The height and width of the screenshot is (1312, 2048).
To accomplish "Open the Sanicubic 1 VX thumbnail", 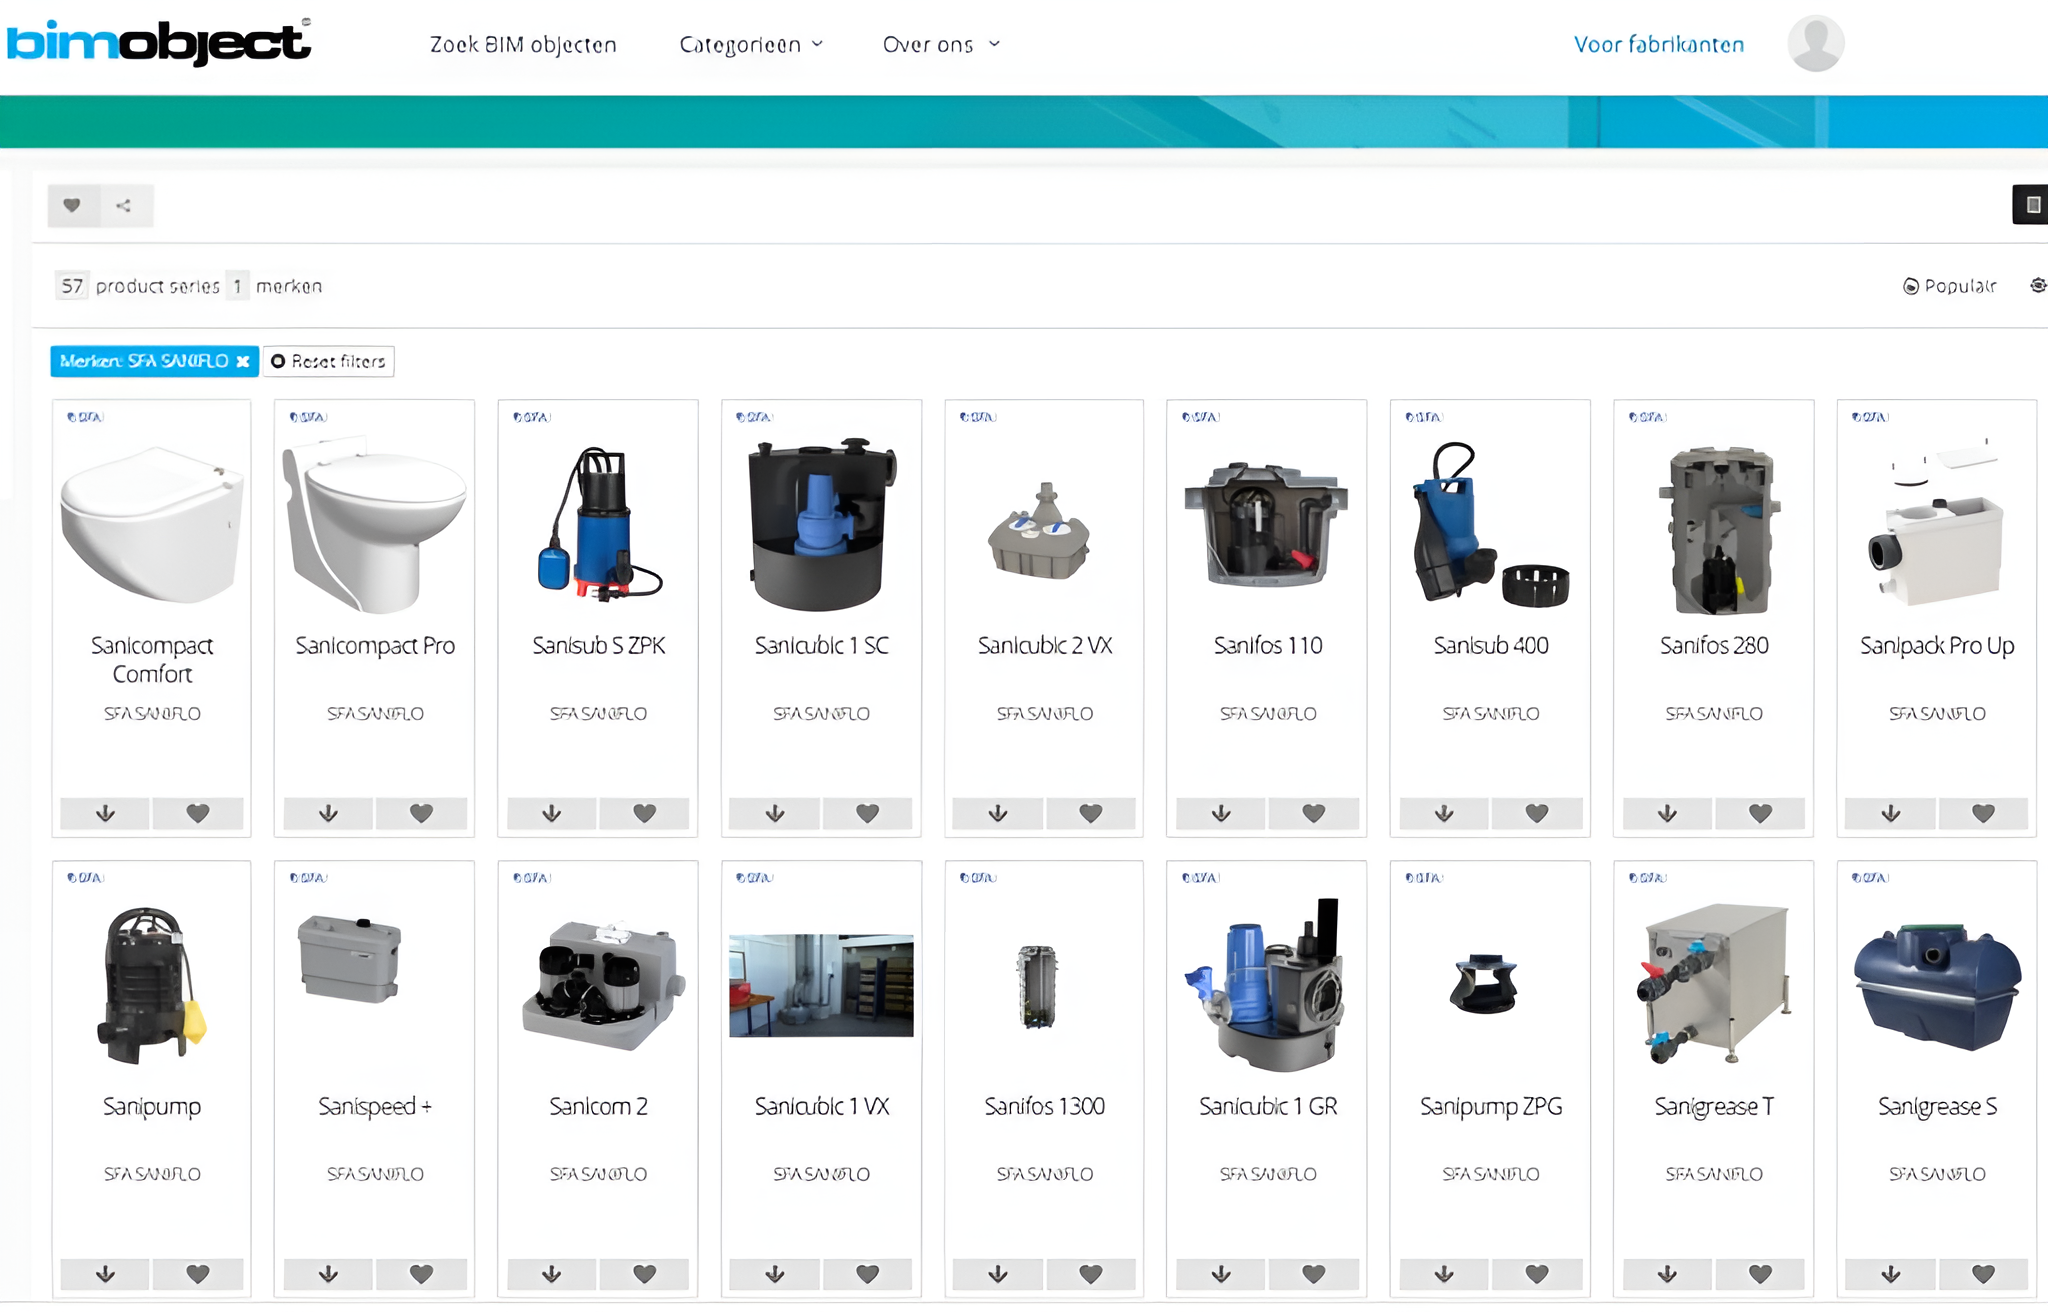I will click(821, 985).
